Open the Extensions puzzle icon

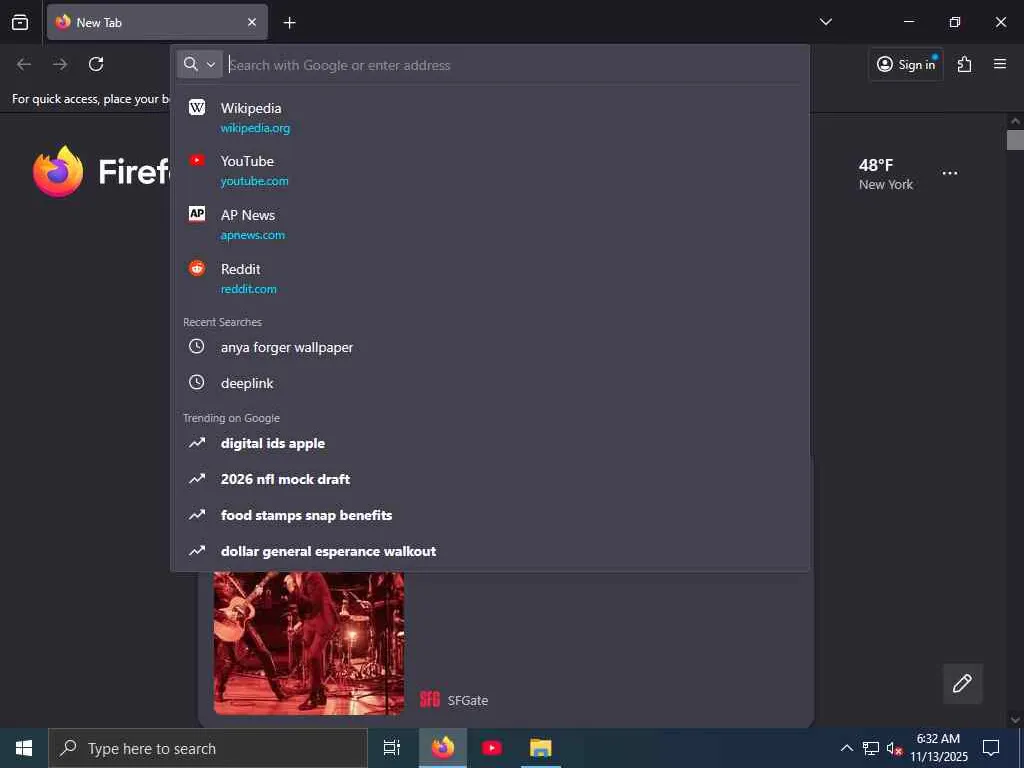[965, 64]
